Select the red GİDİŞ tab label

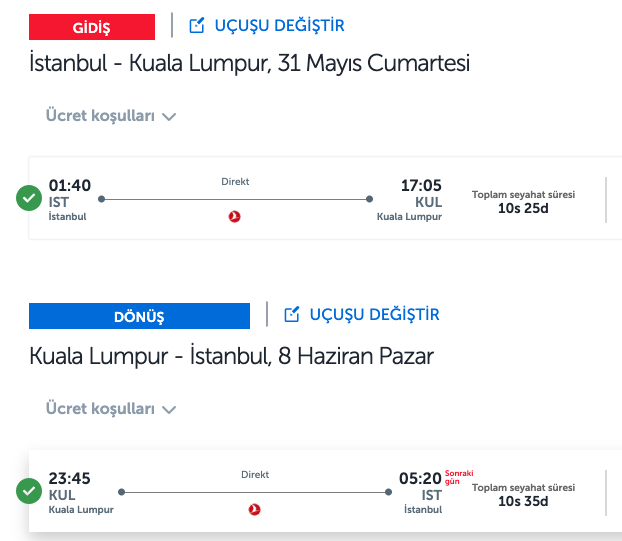coord(92,27)
